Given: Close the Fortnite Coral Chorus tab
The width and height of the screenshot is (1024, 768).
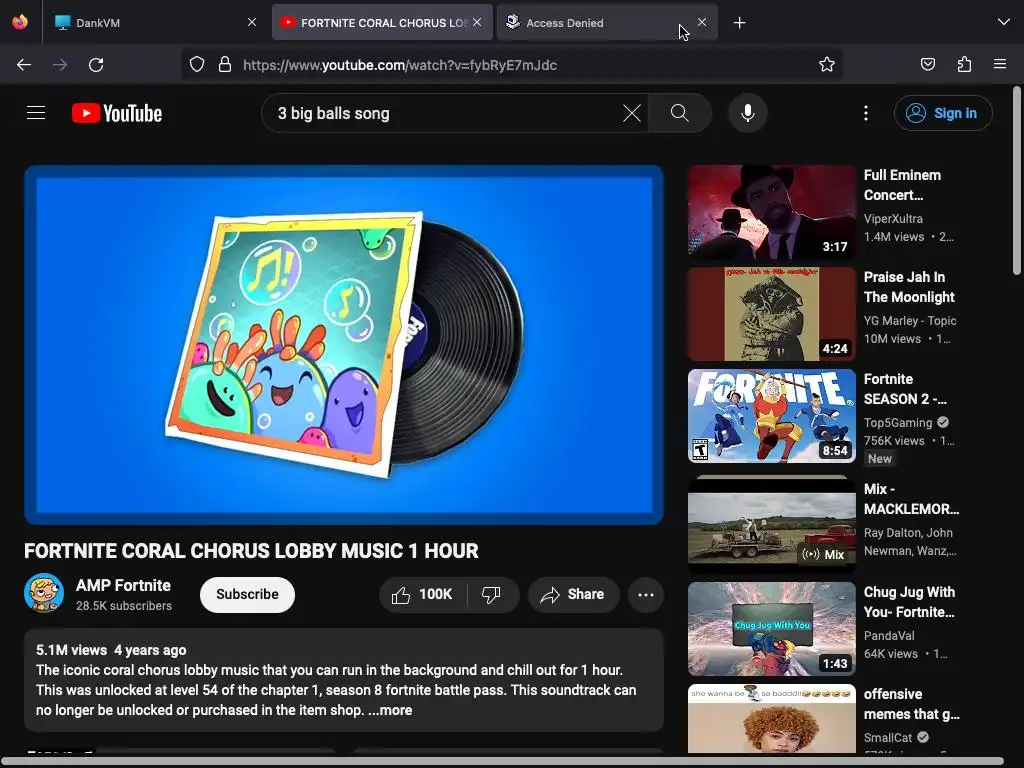Looking at the screenshot, I should tap(477, 22).
